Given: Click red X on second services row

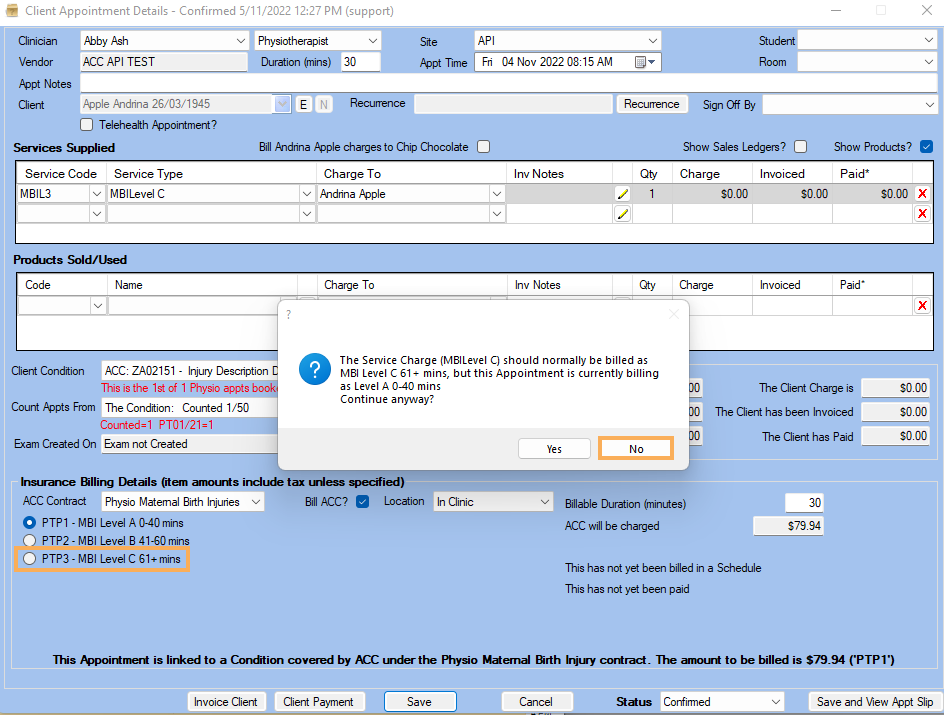Looking at the screenshot, I should coord(922,214).
